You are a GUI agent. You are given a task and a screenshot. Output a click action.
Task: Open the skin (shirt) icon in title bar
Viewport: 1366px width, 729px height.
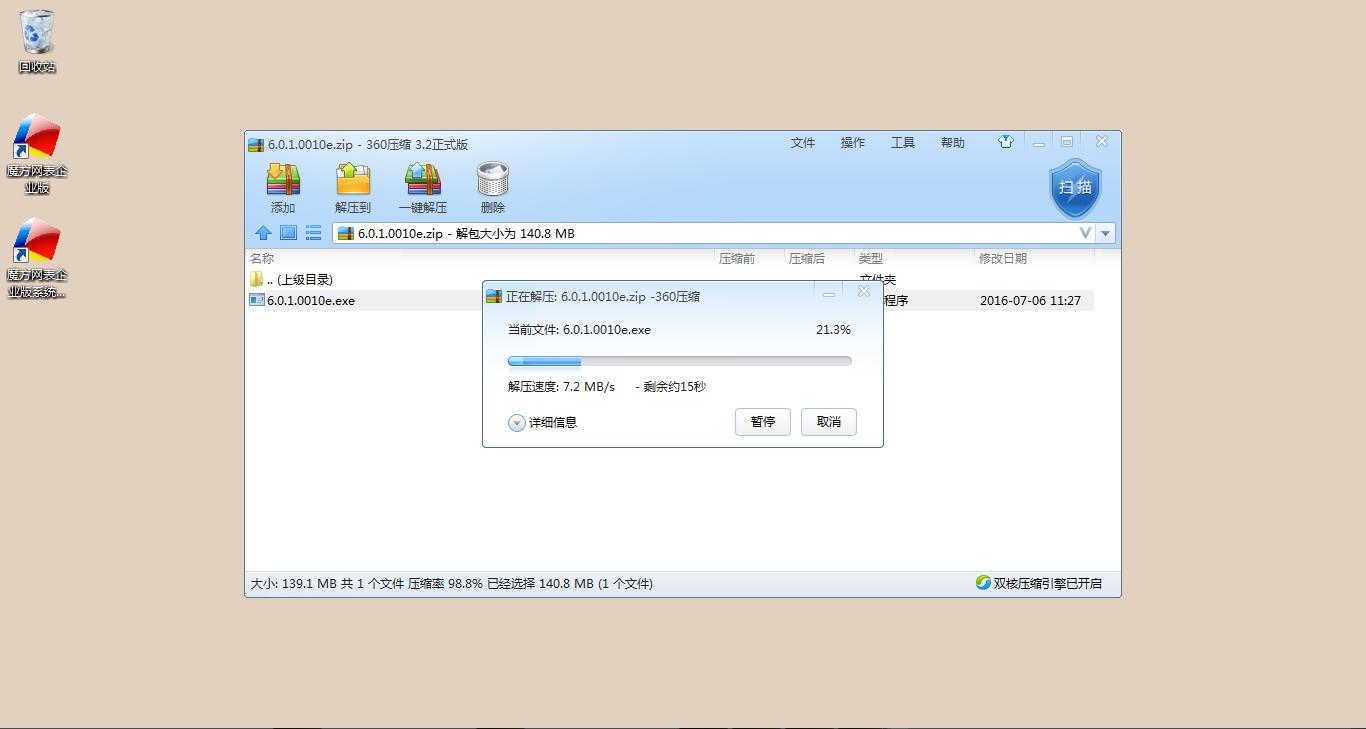1006,142
